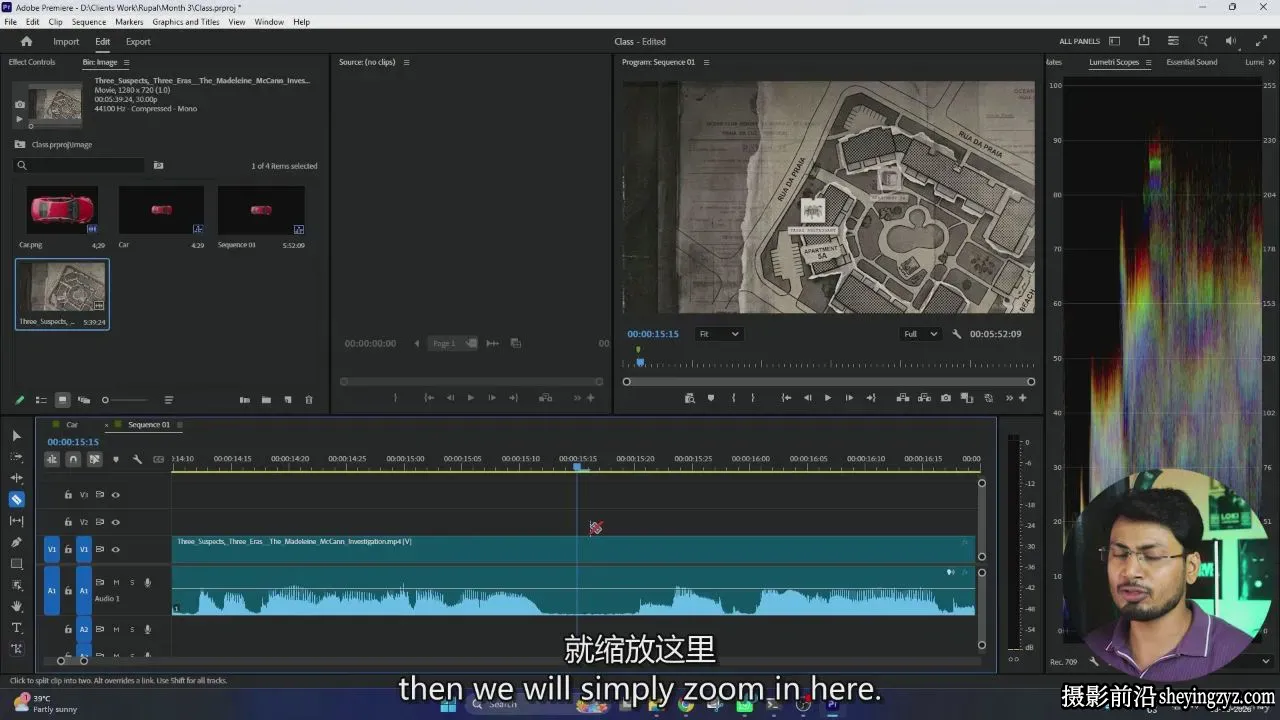This screenshot has height=720, width=1280.
Task: Add marker in timeline header
Action: click(116, 459)
